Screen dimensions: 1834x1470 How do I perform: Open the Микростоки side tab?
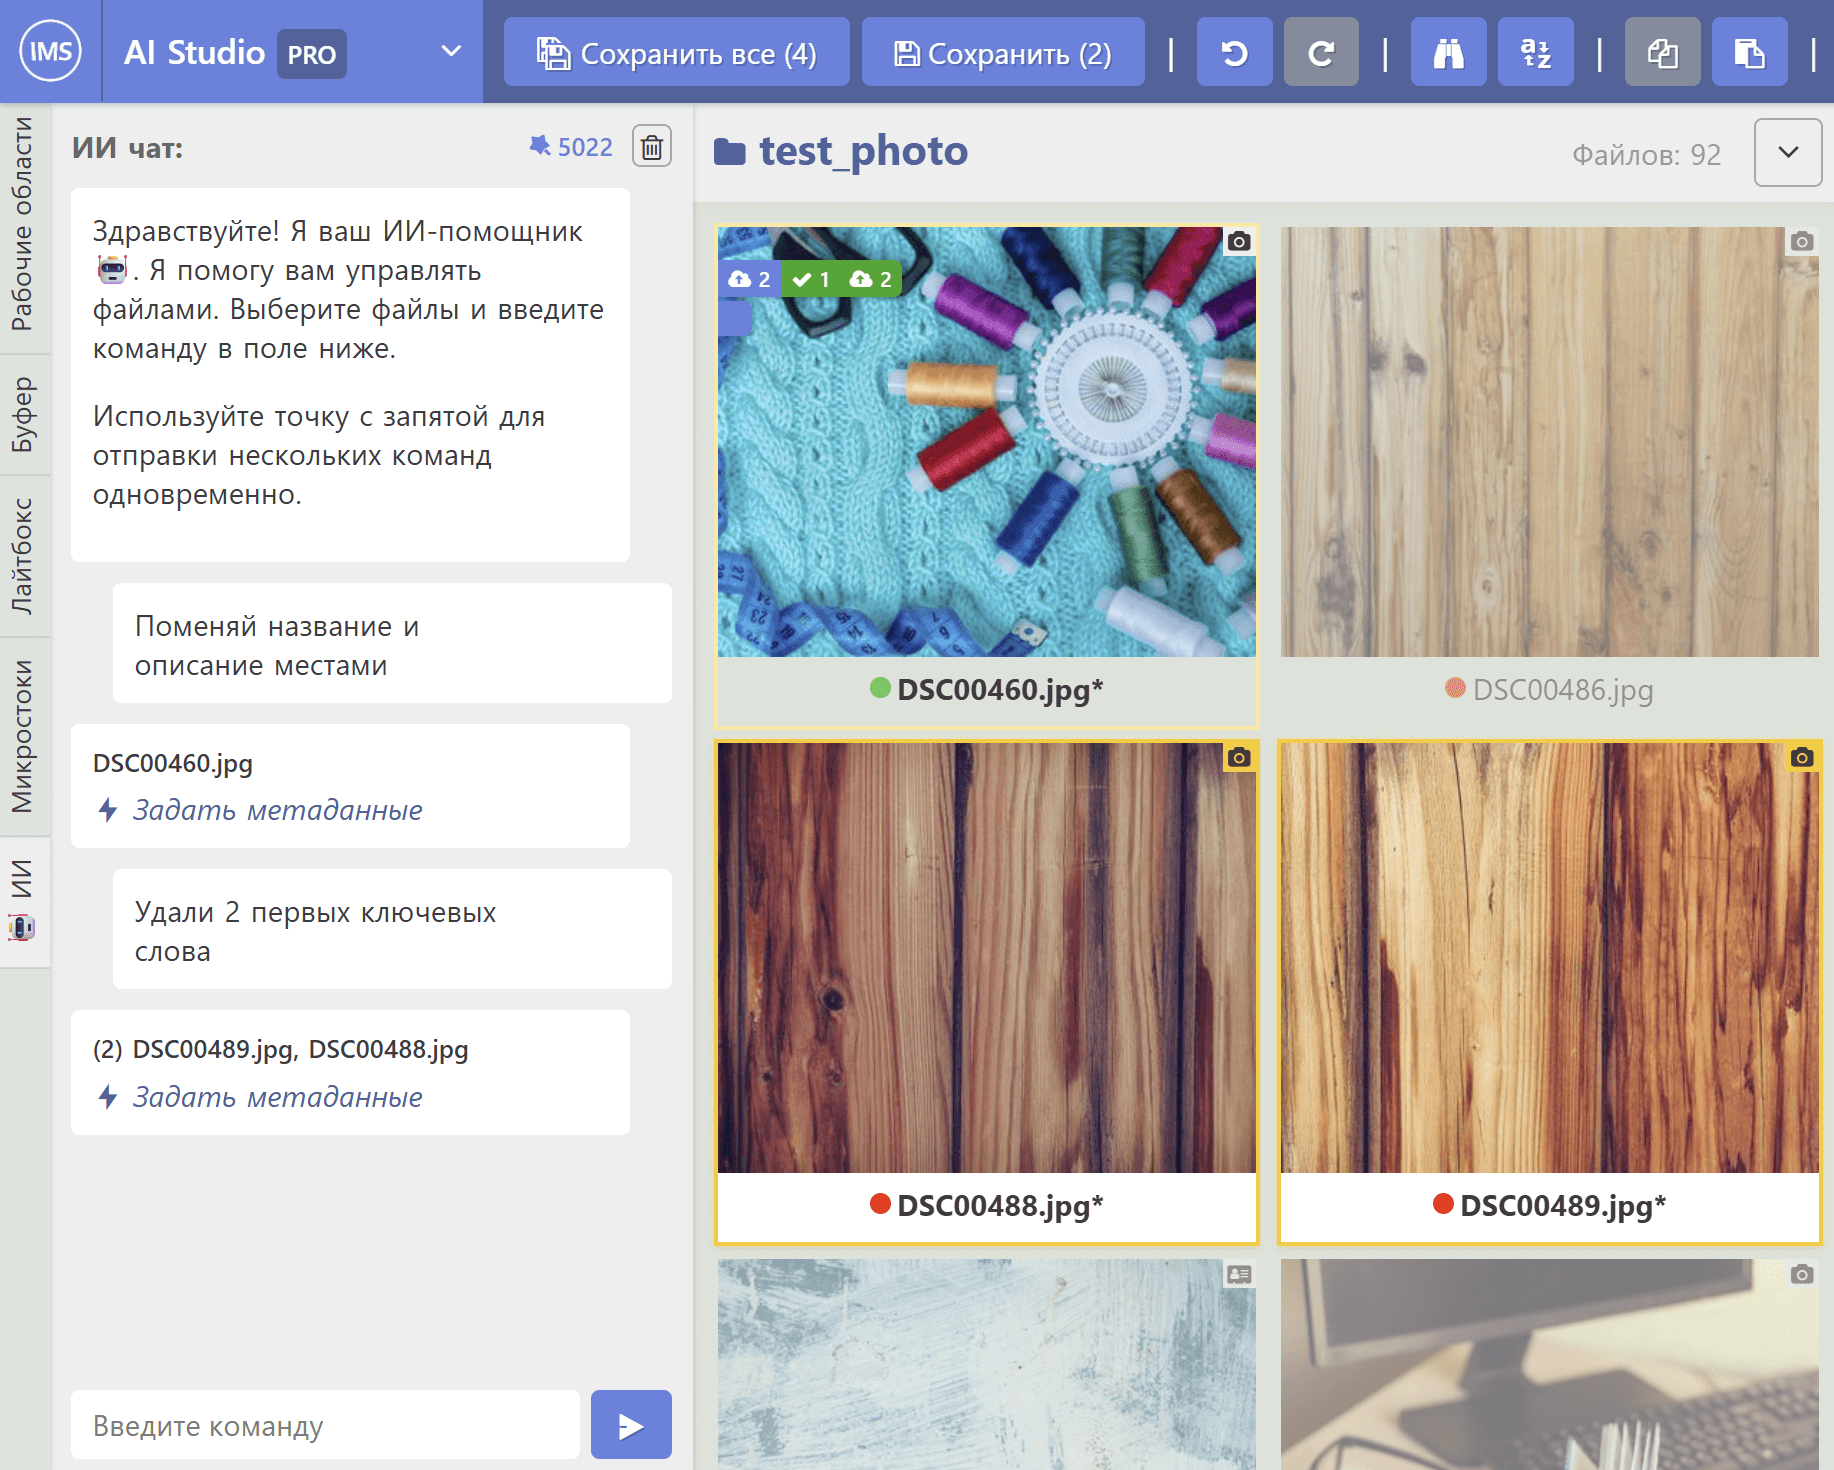pyautogui.click(x=23, y=736)
